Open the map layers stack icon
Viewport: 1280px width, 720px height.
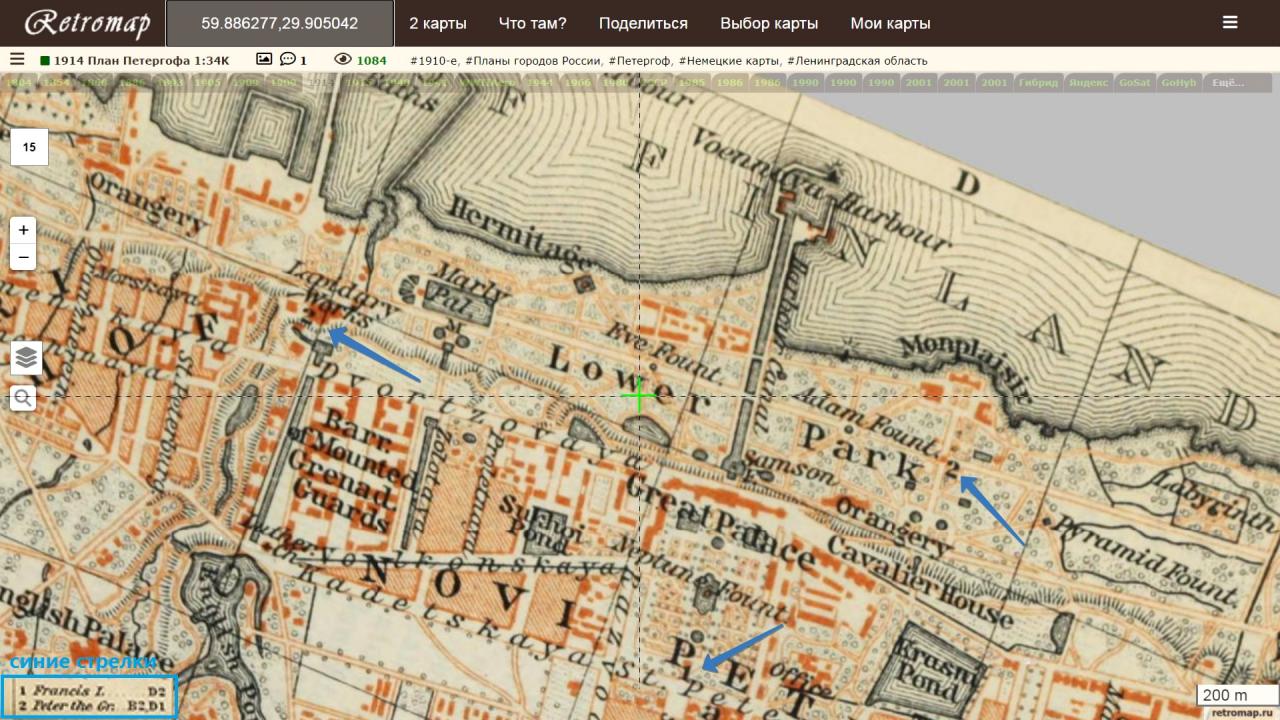[26, 357]
